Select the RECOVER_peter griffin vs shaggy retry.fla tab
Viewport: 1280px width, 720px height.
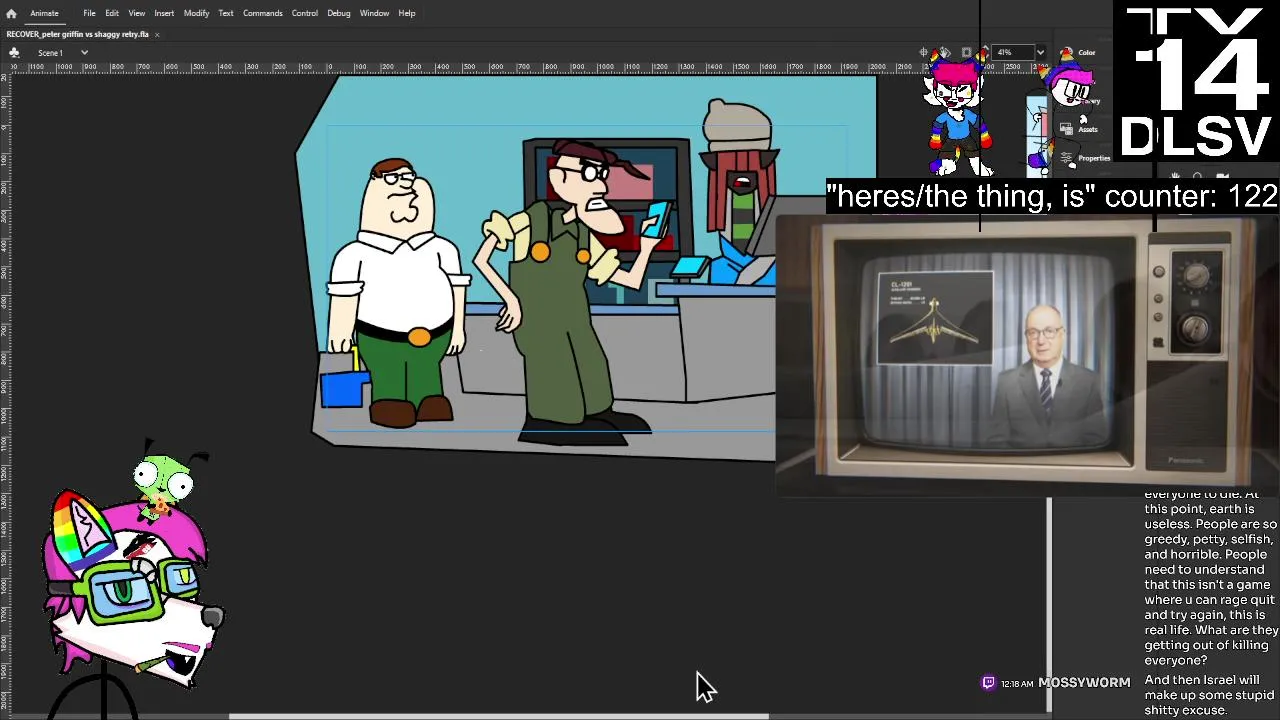(78, 34)
